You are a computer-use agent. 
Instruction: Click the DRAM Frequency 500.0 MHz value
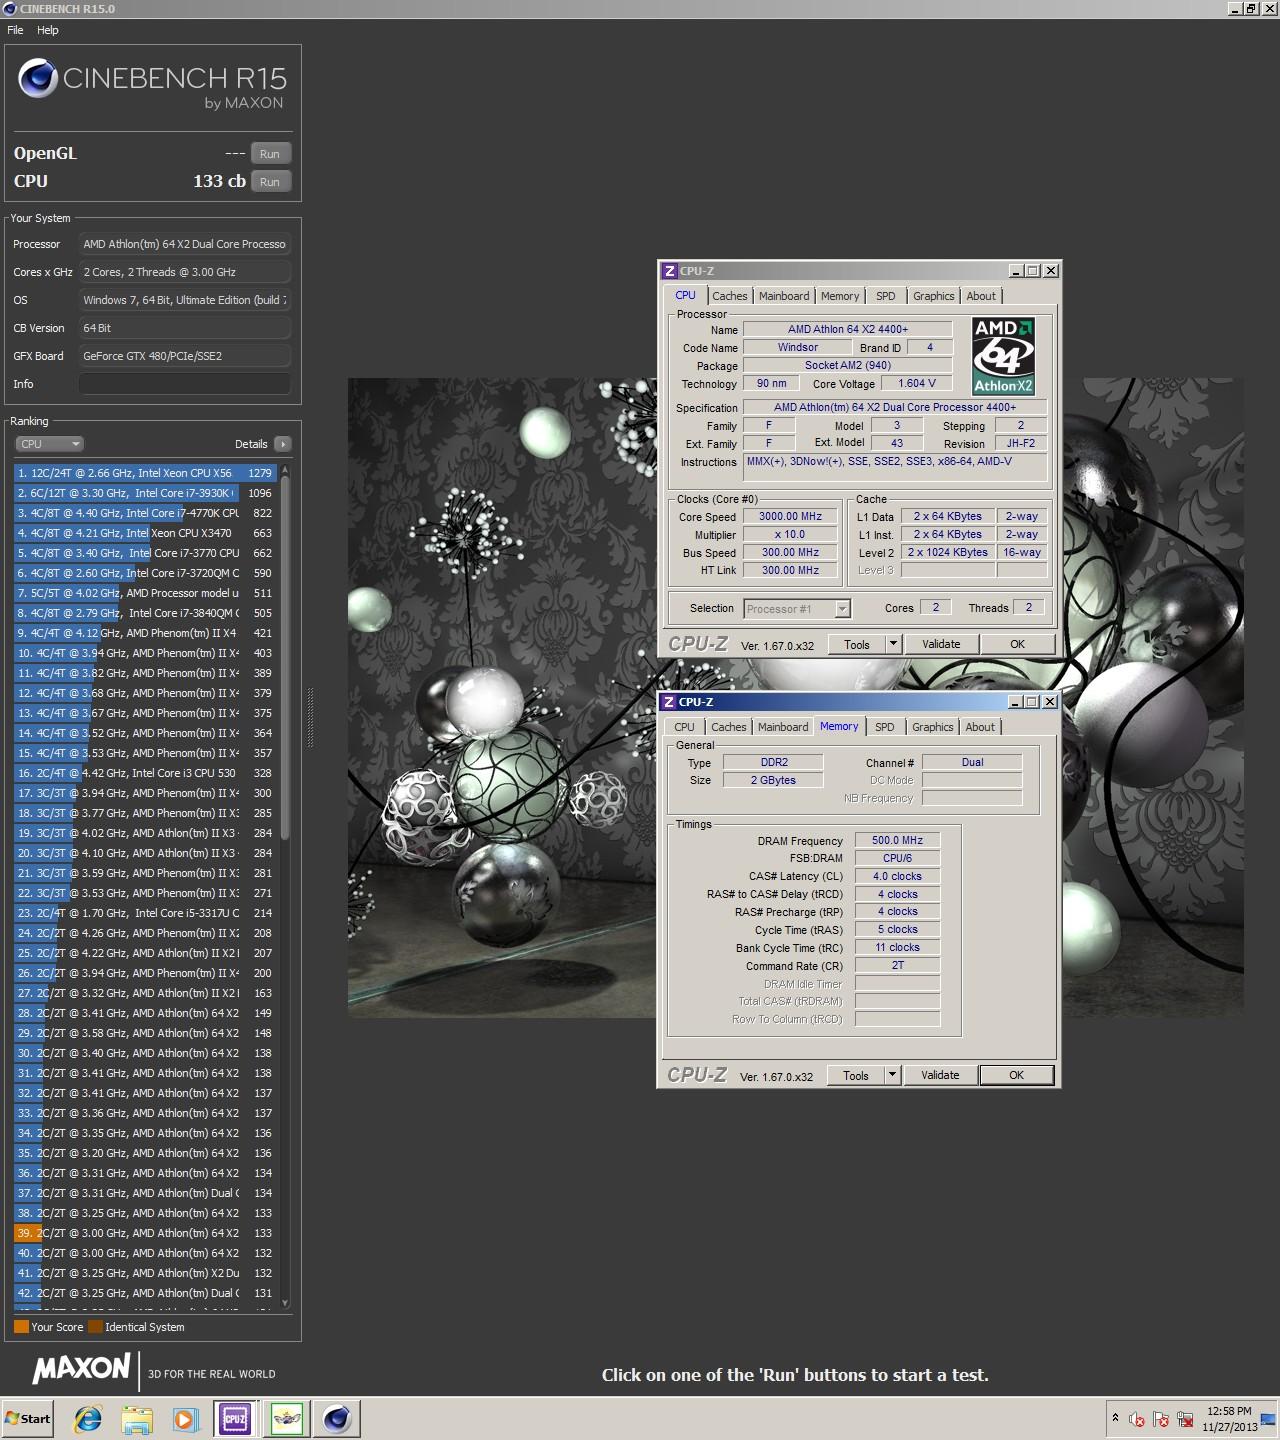(x=898, y=841)
